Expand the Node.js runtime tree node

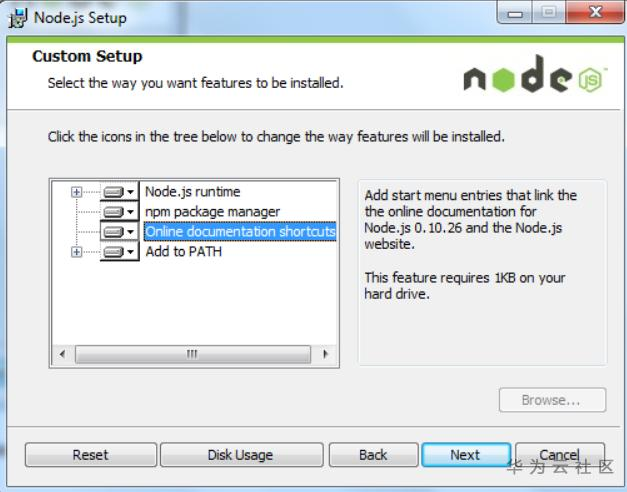(76, 192)
